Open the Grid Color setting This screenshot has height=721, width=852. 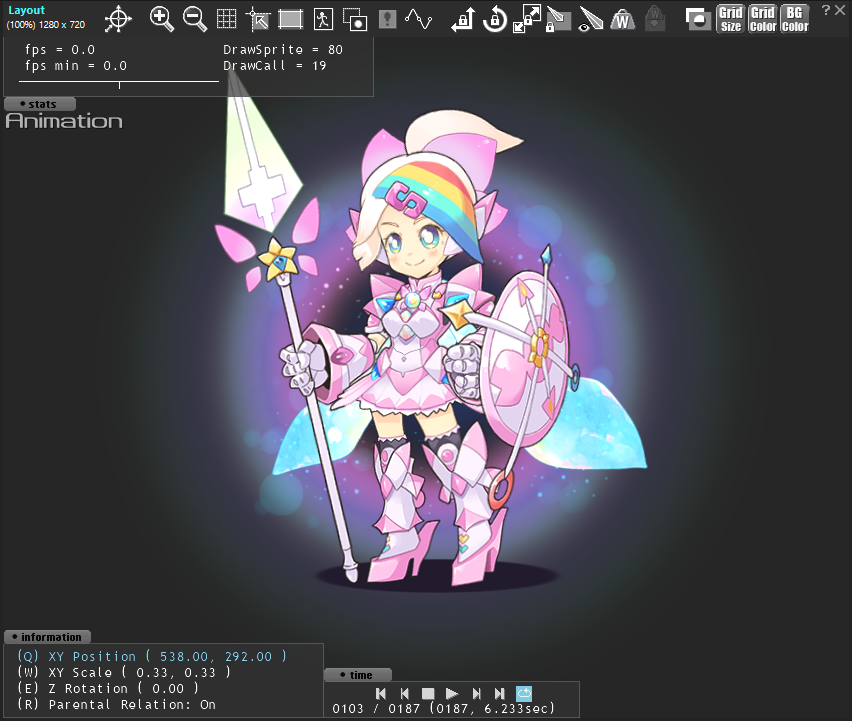click(763, 19)
